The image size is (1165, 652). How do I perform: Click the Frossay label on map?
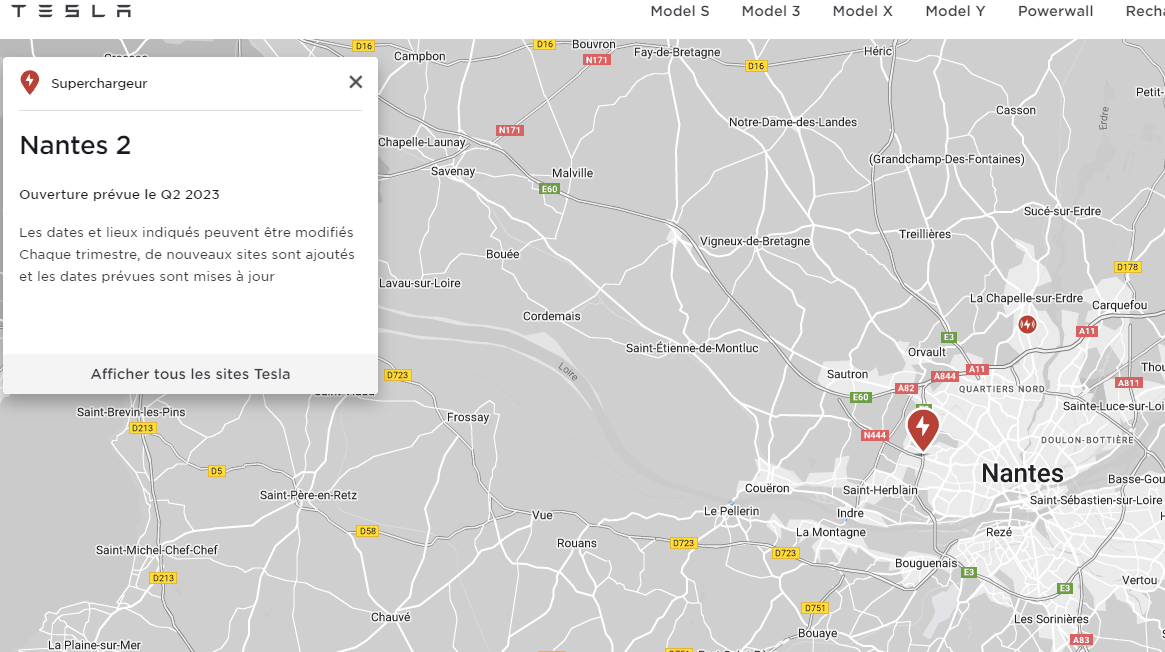pyautogui.click(x=468, y=417)
